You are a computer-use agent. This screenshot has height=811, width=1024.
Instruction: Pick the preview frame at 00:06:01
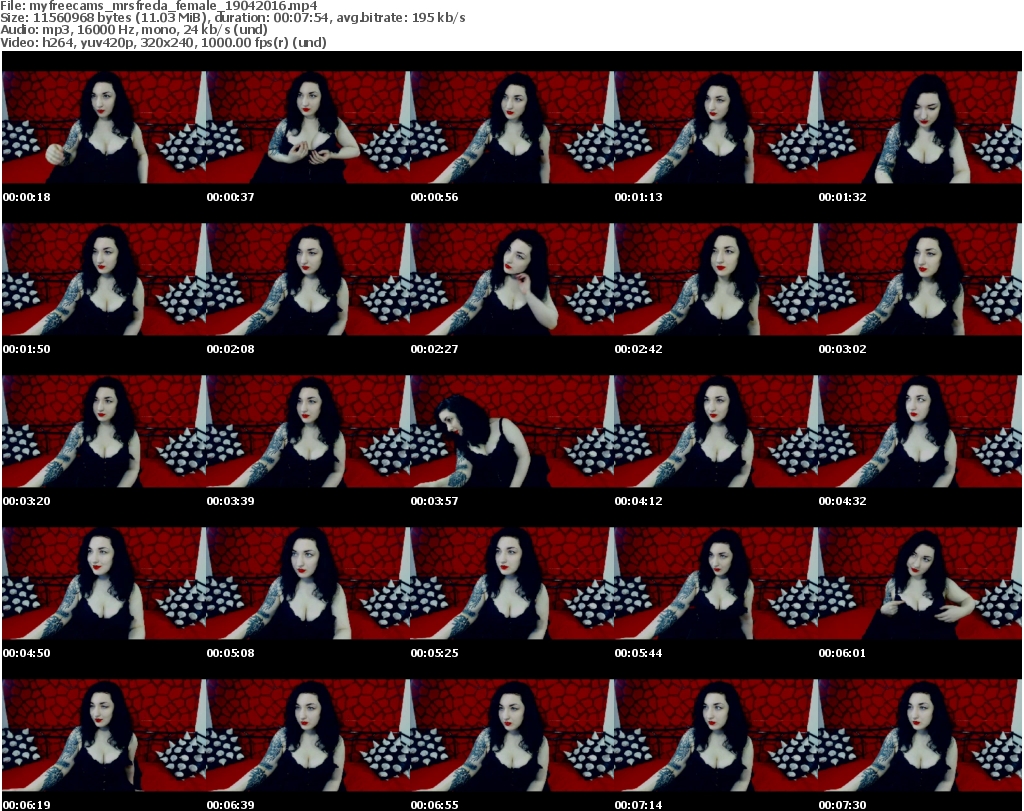pyautogui.click(x=920, y=583)
